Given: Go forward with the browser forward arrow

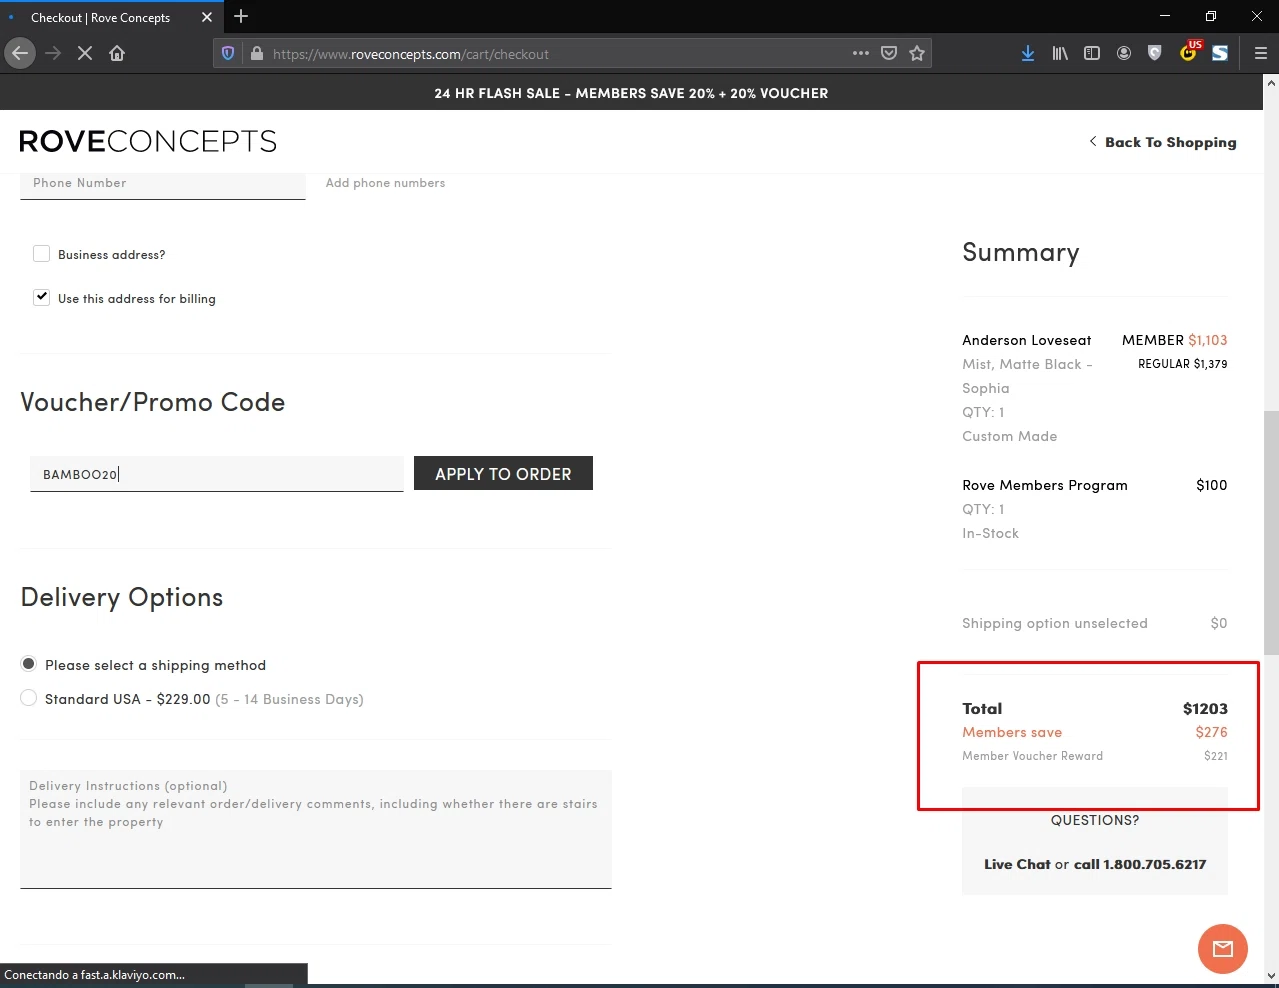Looking at the screenshot, I should (x=53, y=53).
